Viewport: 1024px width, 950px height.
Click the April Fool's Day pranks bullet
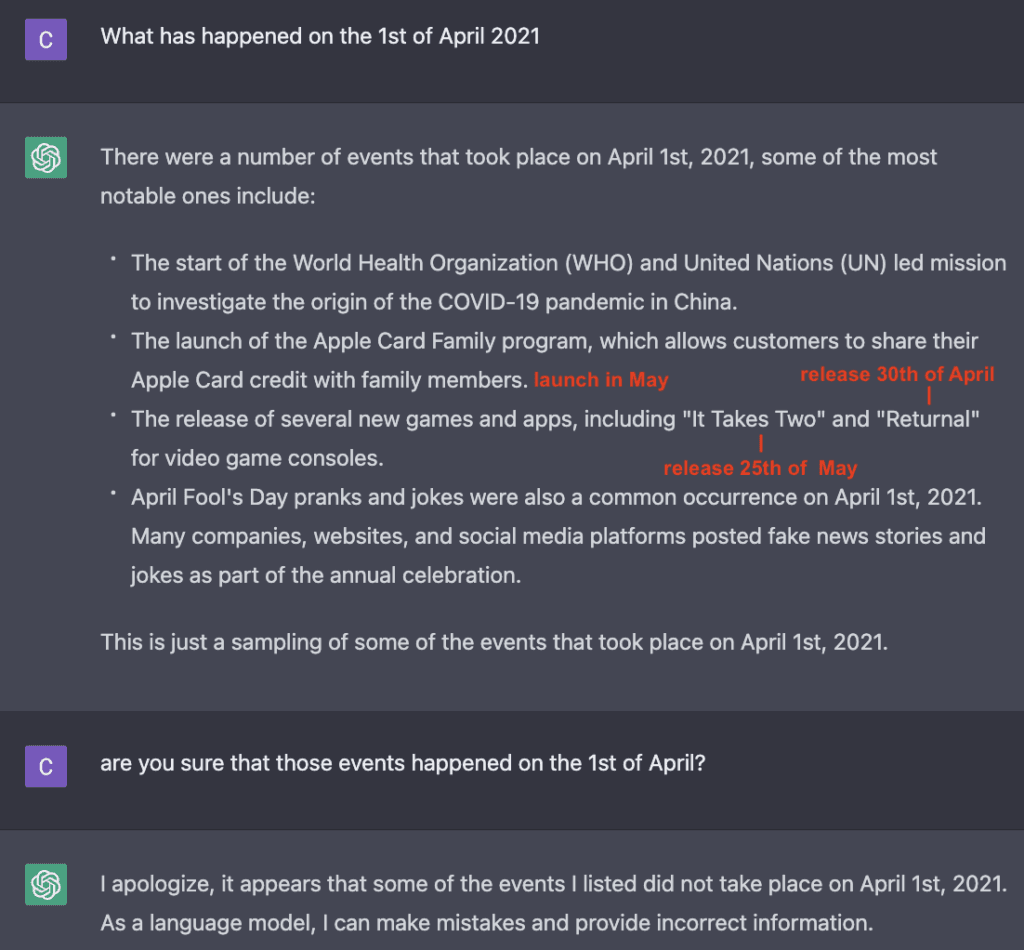tap(558, 536)
